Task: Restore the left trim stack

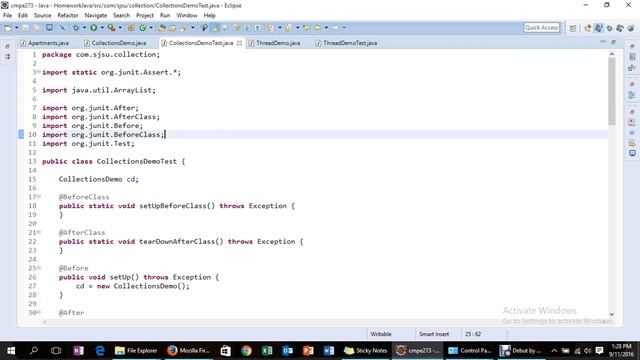Action: click(7, 46)
